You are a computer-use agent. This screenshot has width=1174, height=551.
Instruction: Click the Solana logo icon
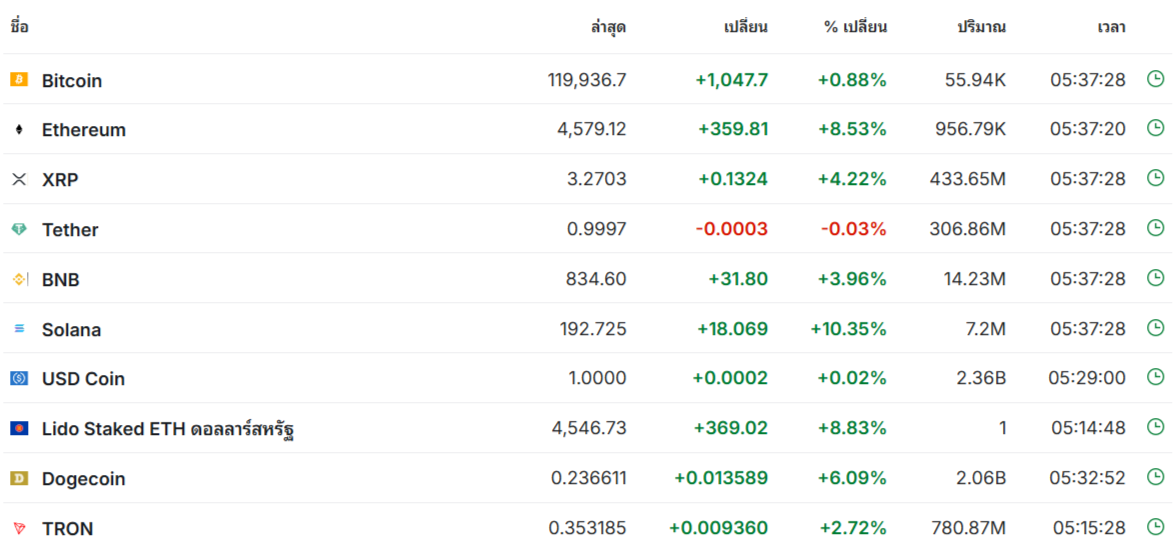tap(19, 329)
